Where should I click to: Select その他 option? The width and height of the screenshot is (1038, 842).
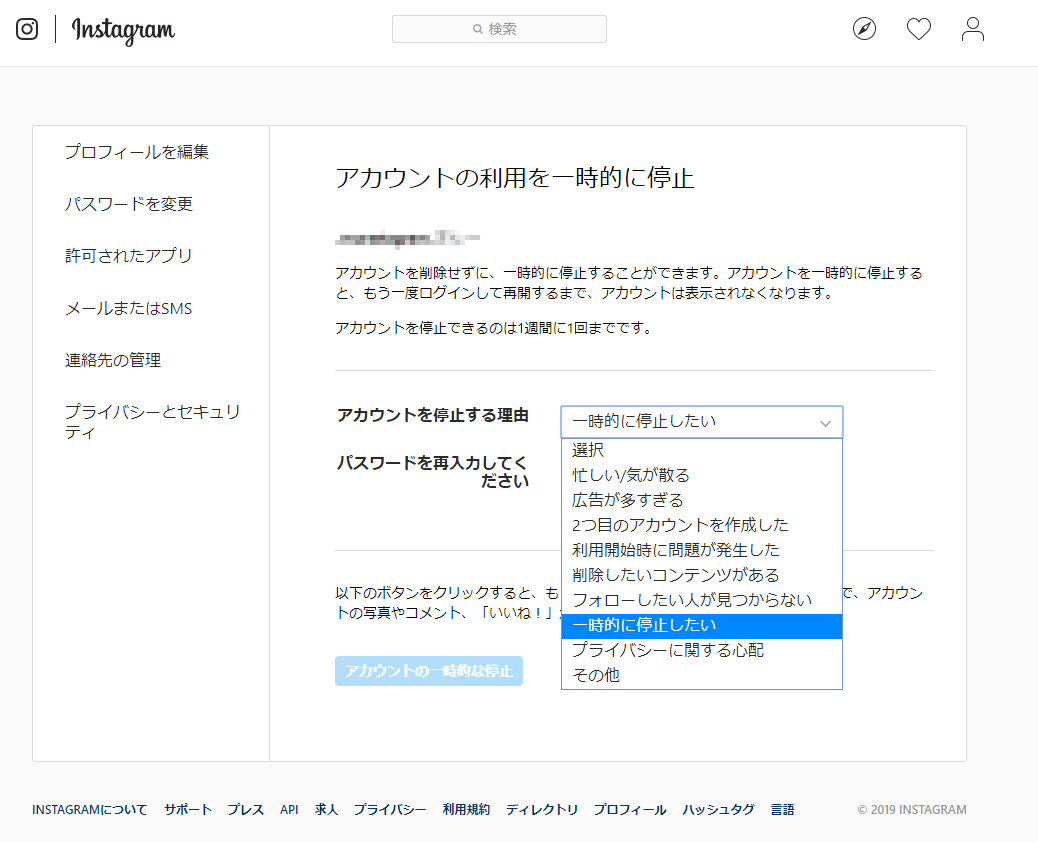[702, 675]
